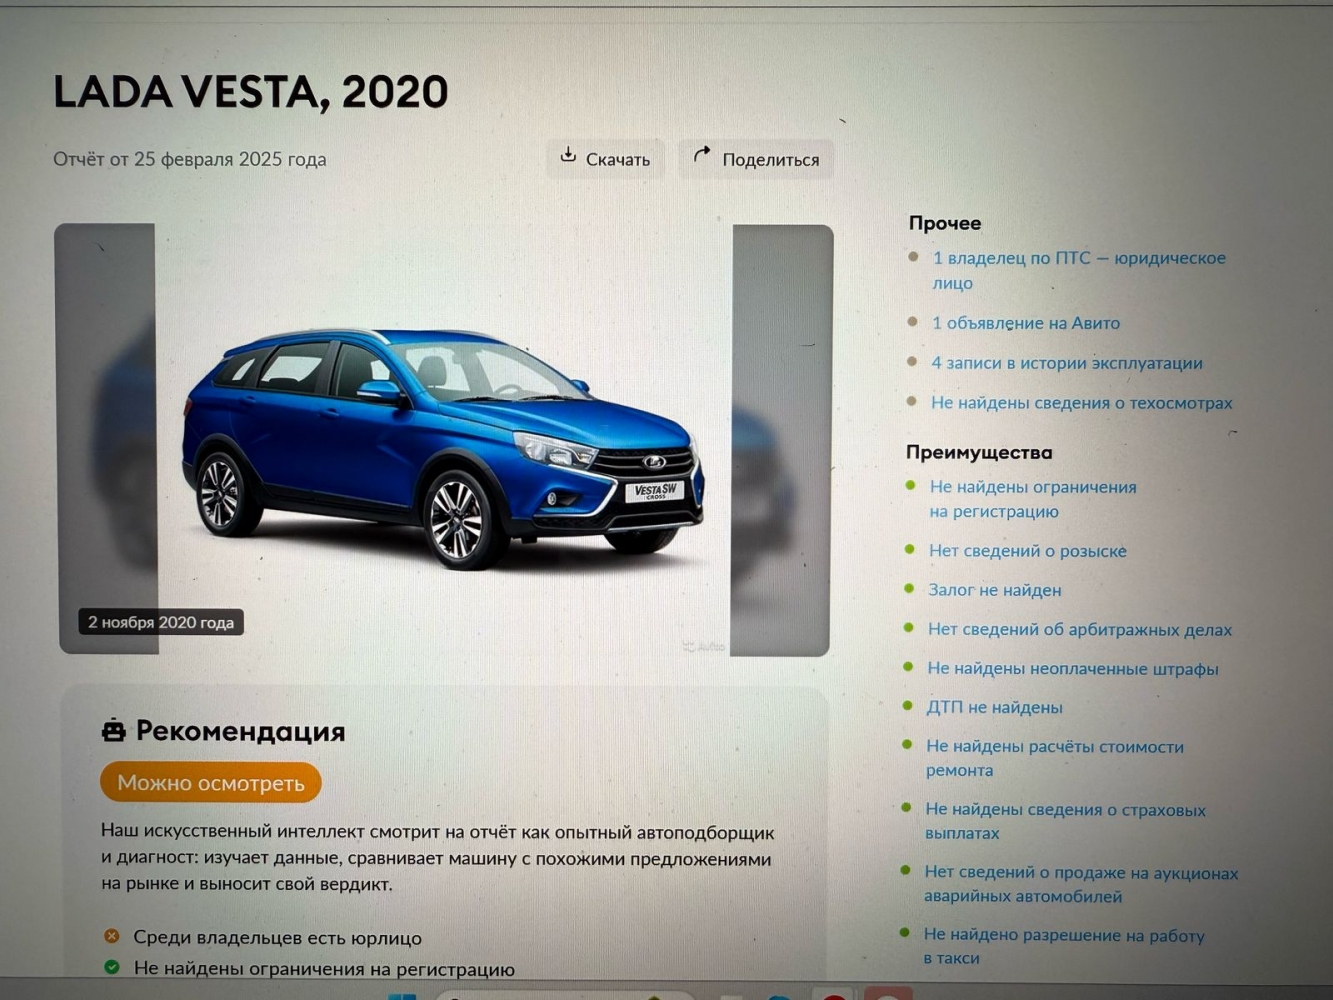Click the Поделиться button
This screenshot has height=1000, width=1333.
click(x=756, y=159)
